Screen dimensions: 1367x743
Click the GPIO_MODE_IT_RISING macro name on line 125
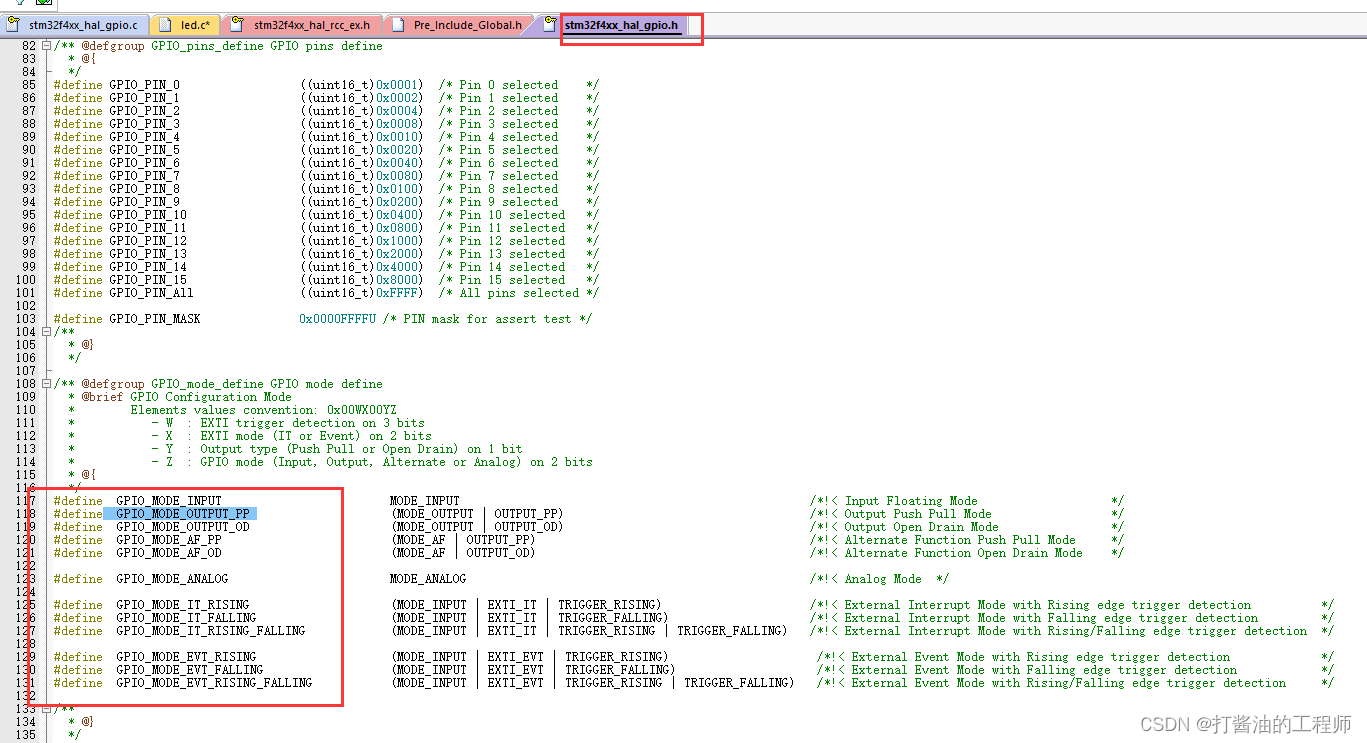coord(183,605)
